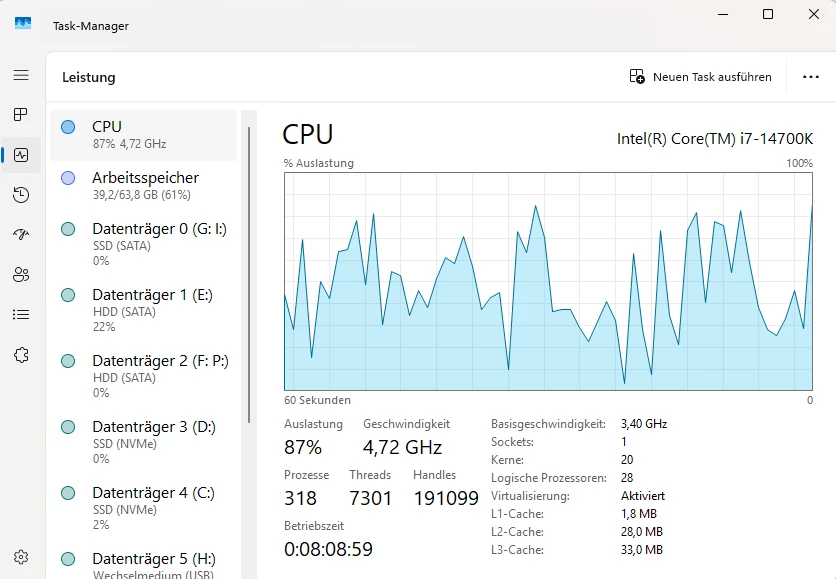Select the CPU entry in the sidebar
Image resolution: width=836 pixels, height=579 pixels.
pyautogui.click(x=143, y=135)
